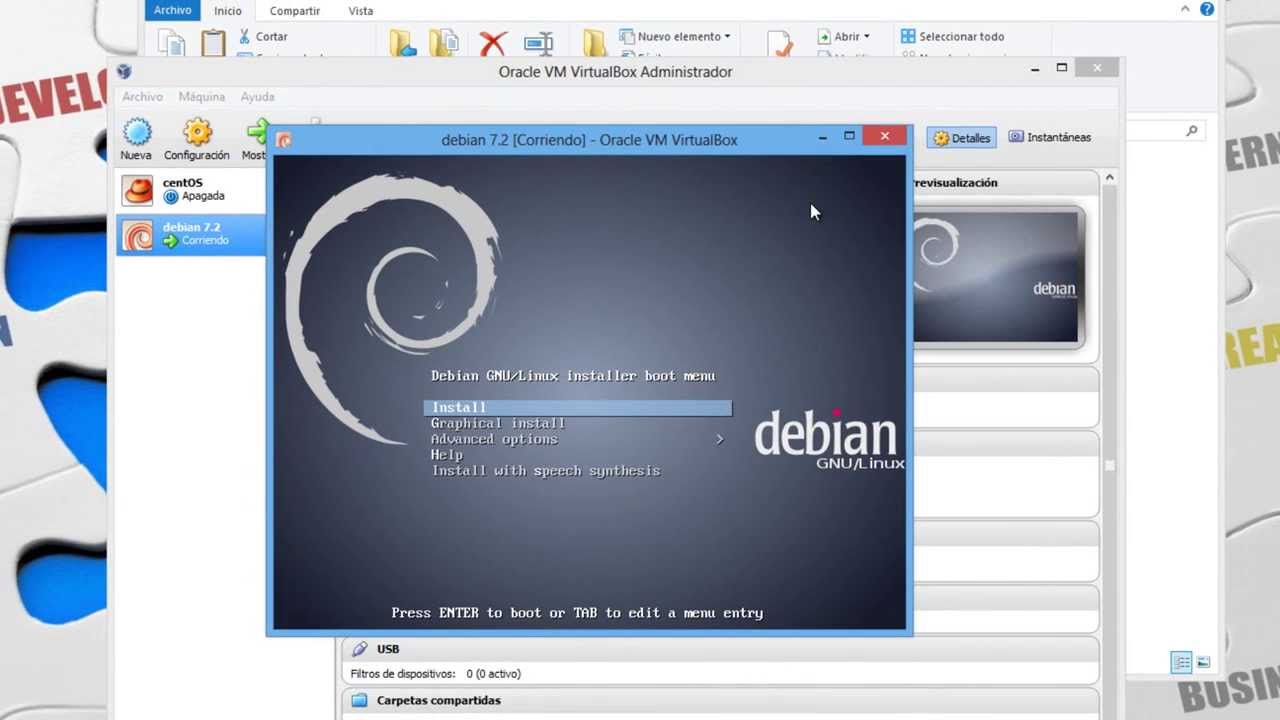Click Seleccionar todo in Explorer ribbon
1280x720 pixels.
952,36
